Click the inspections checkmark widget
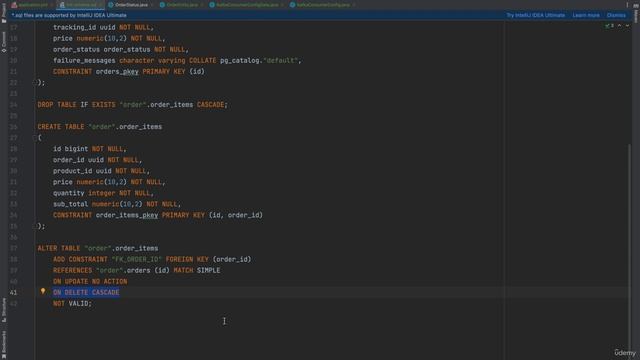 pos(609,26)
